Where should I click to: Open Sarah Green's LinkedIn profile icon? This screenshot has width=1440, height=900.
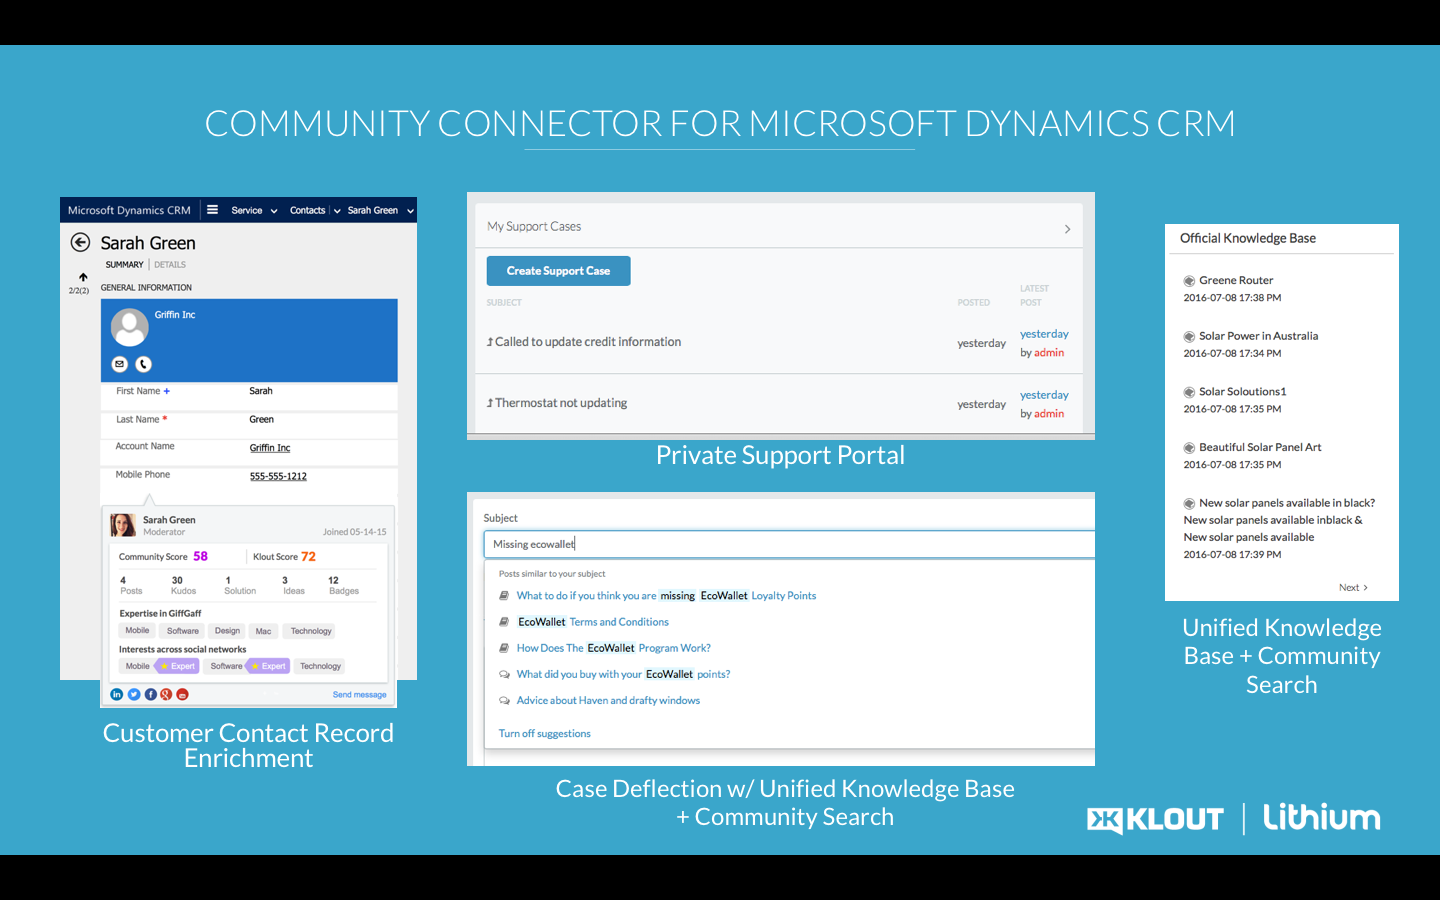pos(117,694)
